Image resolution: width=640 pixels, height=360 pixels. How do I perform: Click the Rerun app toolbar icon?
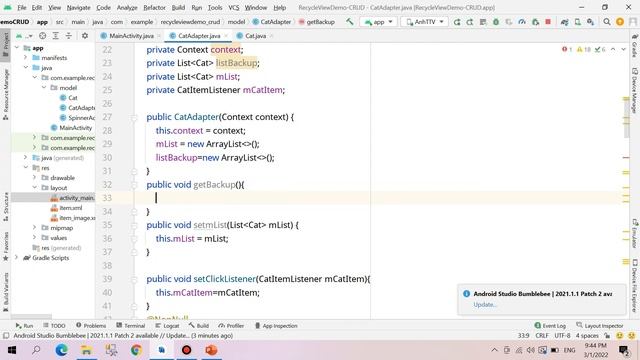coord(457,22)
